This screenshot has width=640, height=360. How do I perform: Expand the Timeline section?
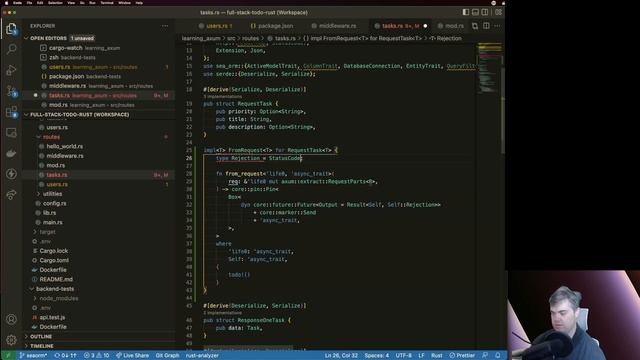tap(42, 346)
